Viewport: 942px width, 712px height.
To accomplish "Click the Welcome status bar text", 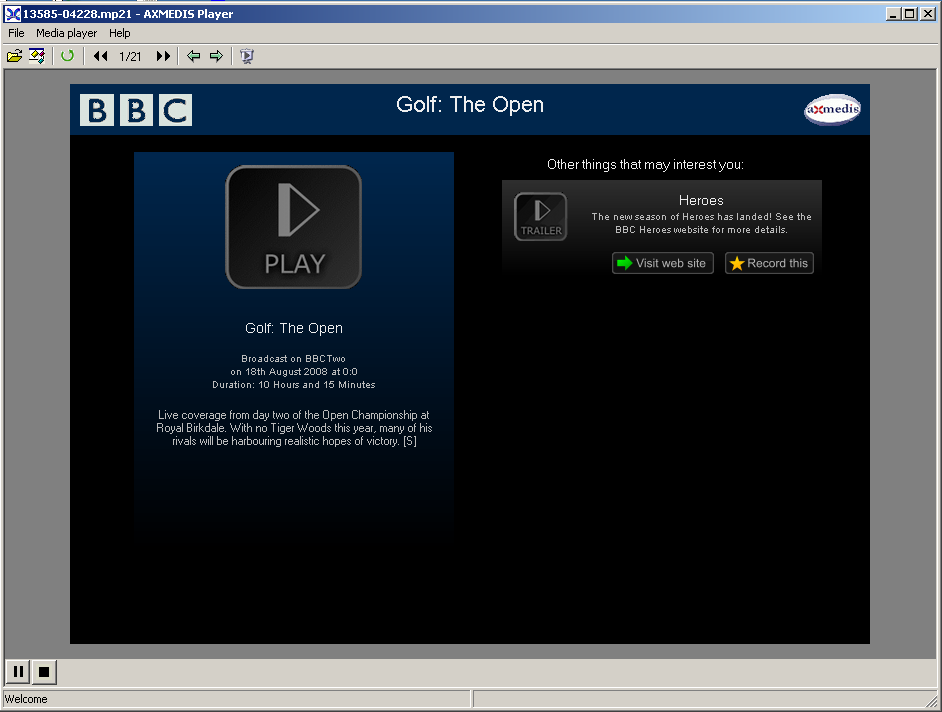I will pos(26,699).
